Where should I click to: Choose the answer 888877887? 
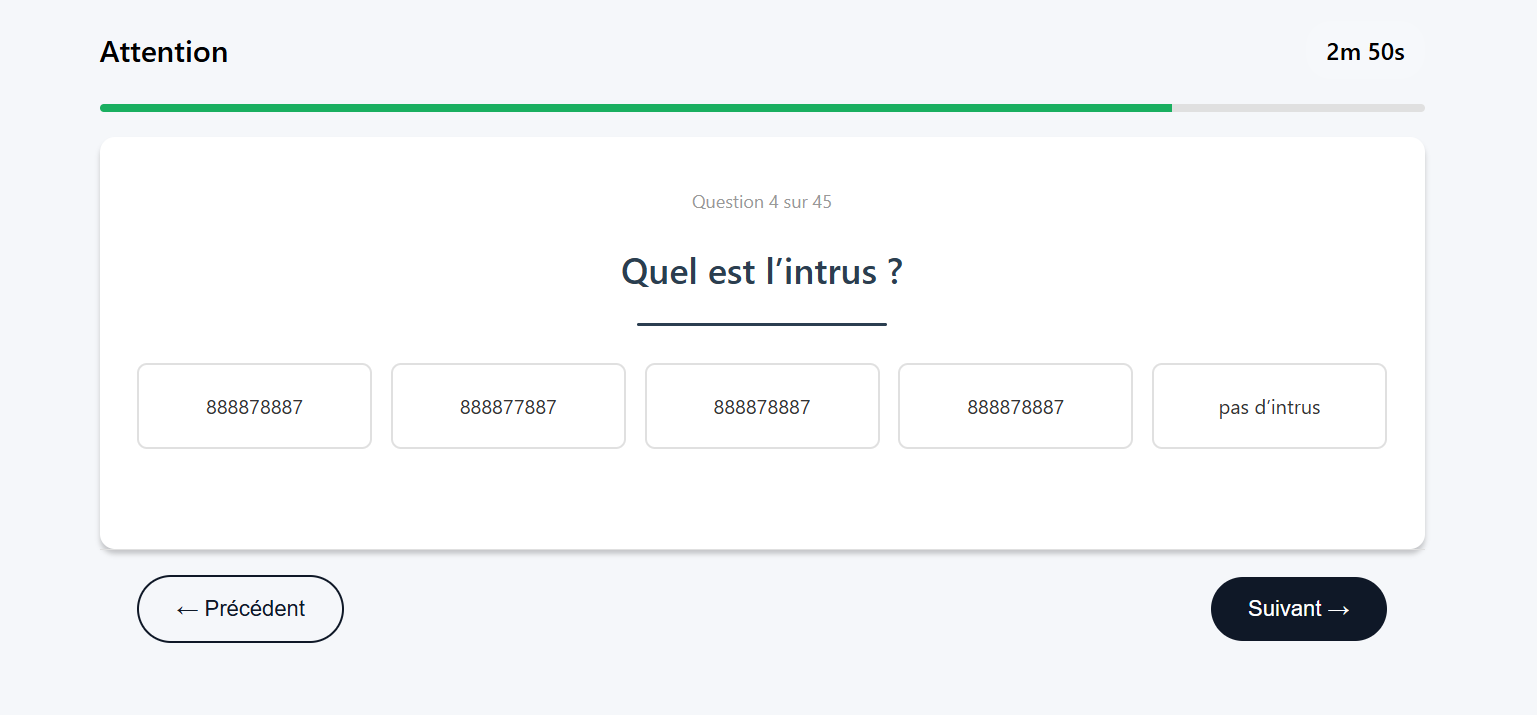[508, 406]
